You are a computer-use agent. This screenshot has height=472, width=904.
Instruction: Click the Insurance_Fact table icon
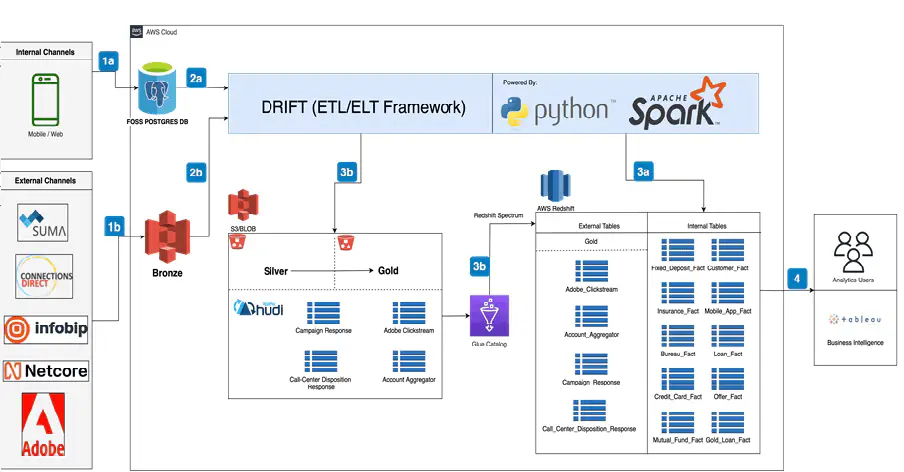tap(677, 293)
